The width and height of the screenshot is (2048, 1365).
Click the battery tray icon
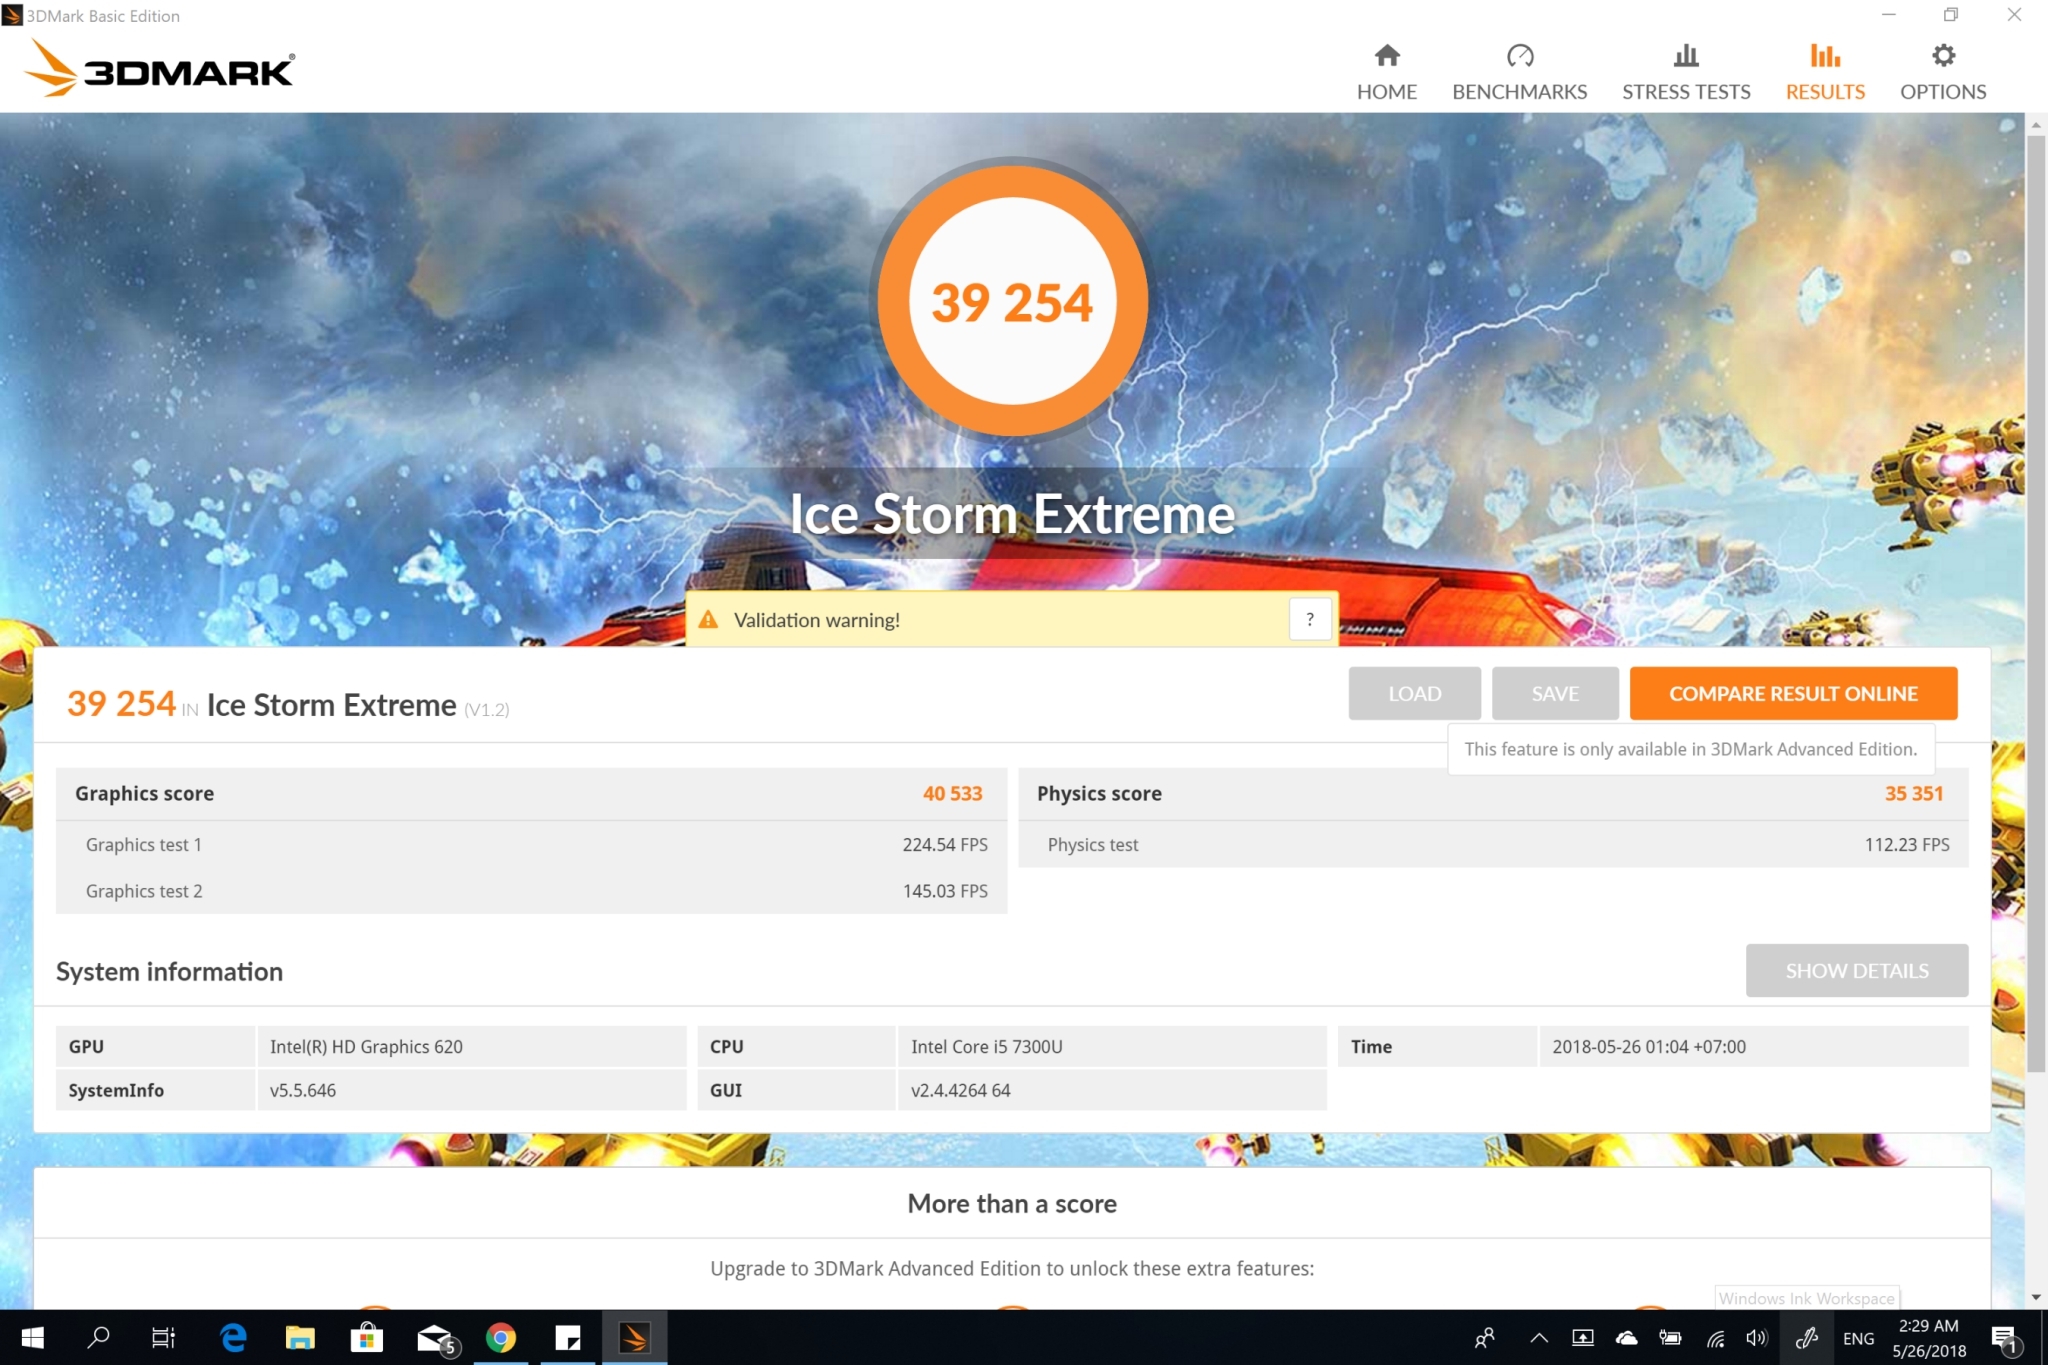pos(1670,1338)
